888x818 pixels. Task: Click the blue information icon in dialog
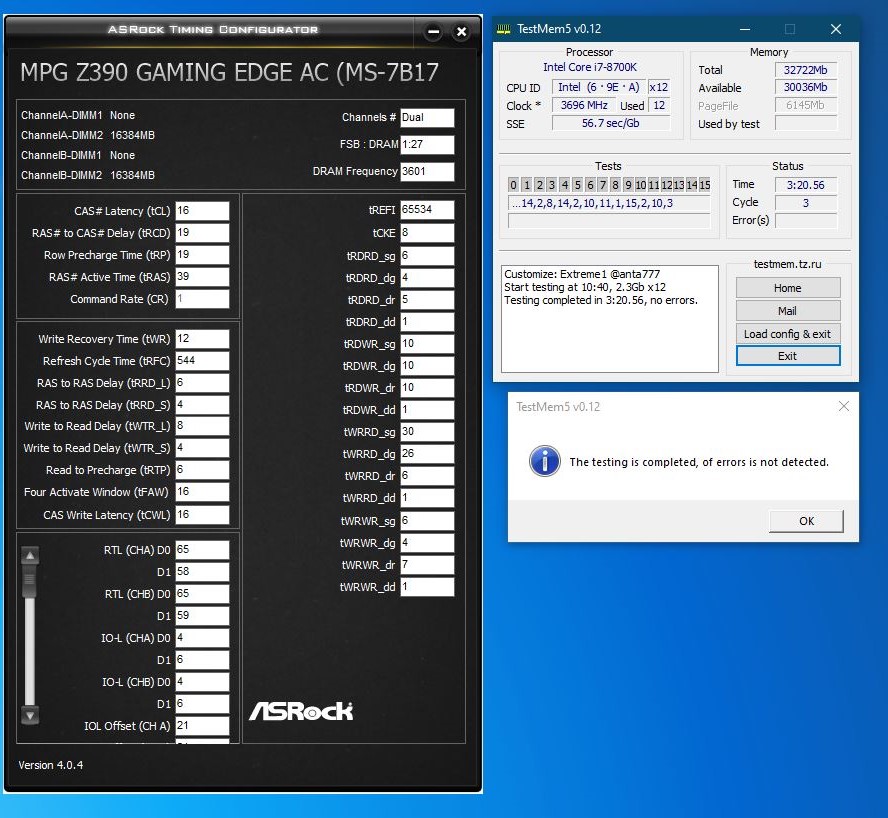click(x=545, y=461)
